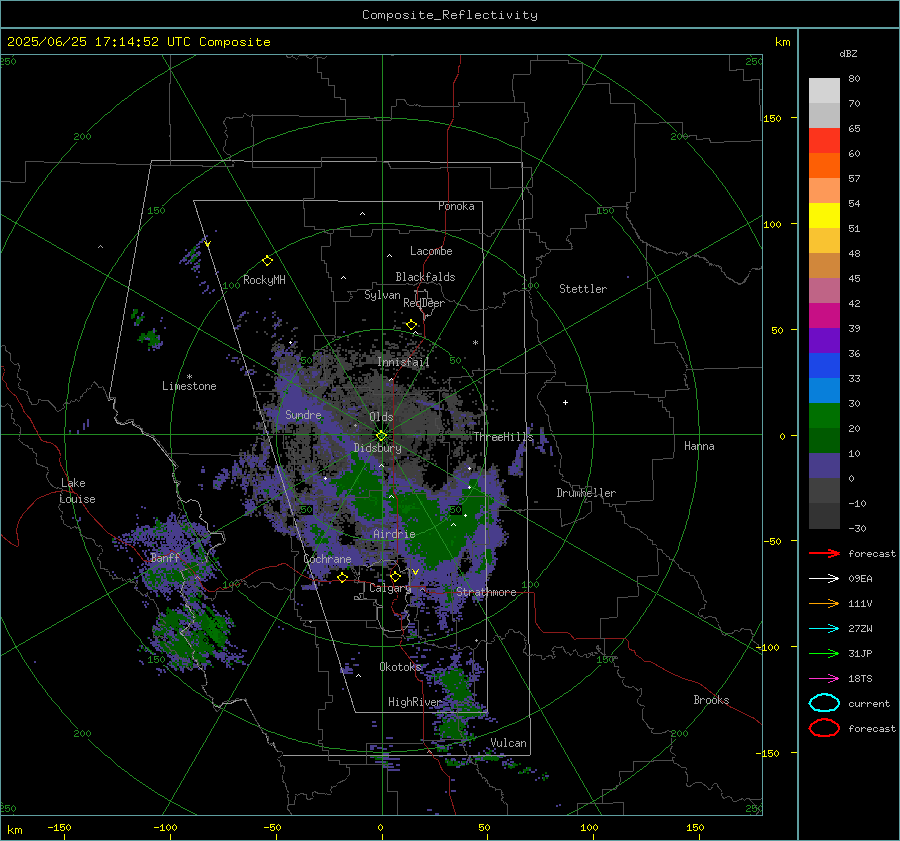
Task: Click the dBZ legend heading
Action: pyautogui.click(x=848, y=54)
